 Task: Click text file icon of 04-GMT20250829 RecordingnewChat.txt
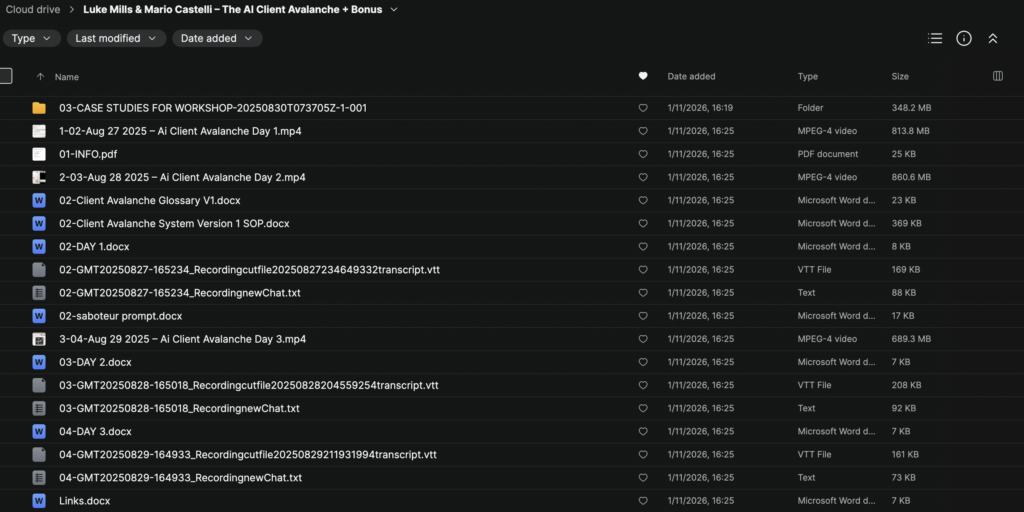(x=39, y=478)
